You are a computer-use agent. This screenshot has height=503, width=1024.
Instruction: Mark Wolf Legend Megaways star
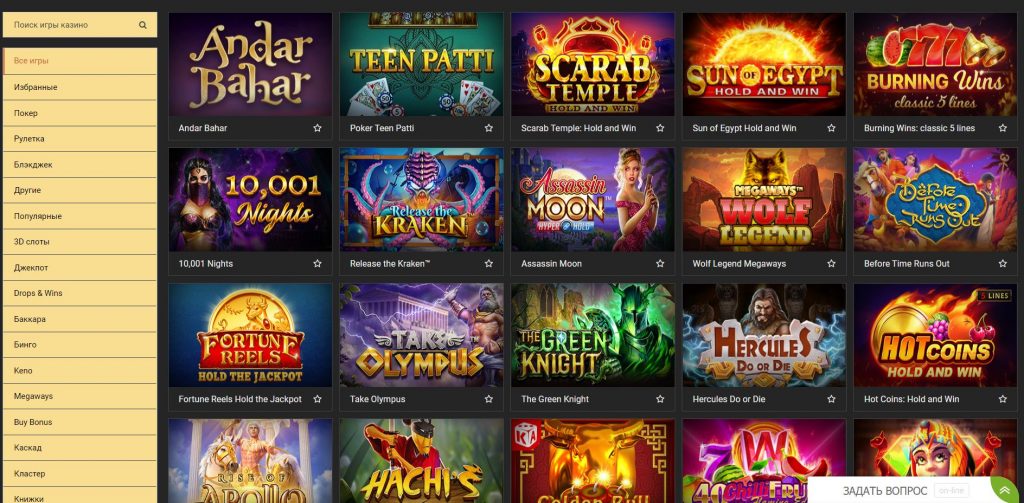pos(831,264)
